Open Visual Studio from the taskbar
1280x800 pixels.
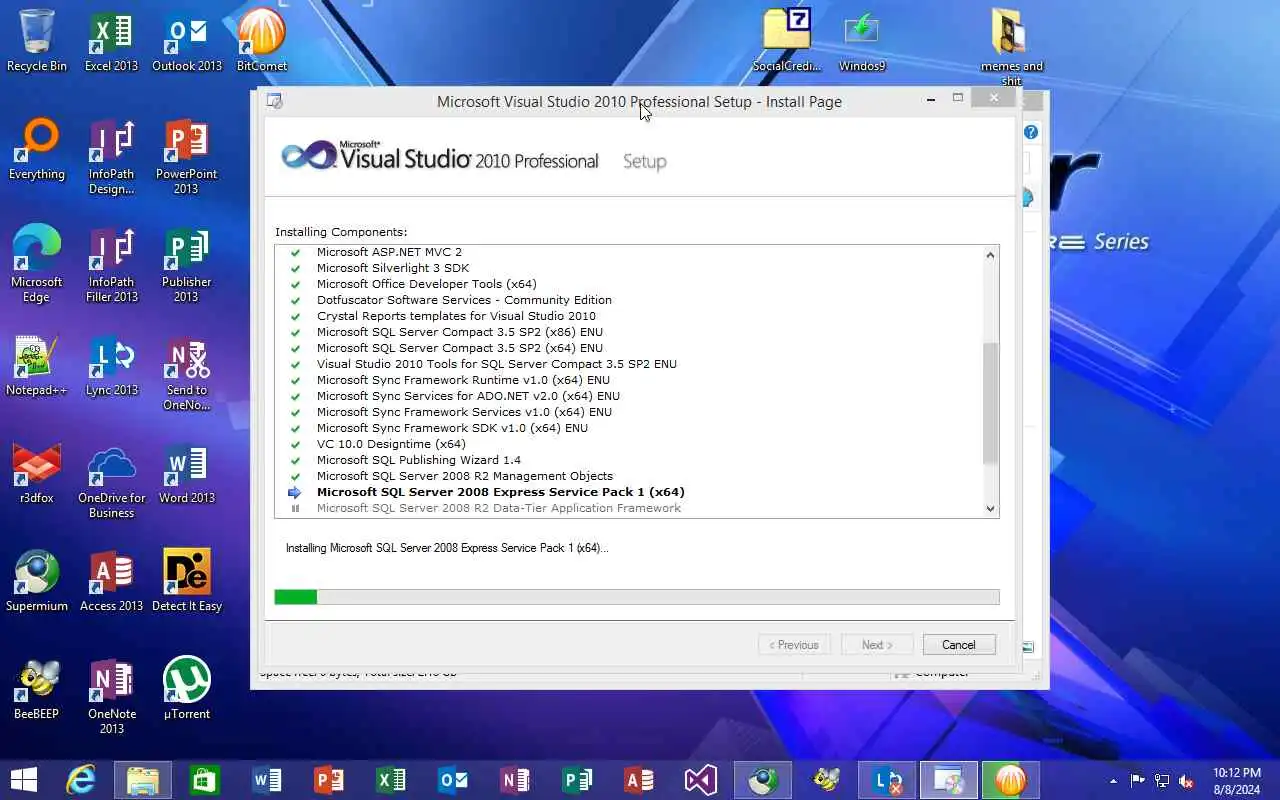click(x=700, y=780)
